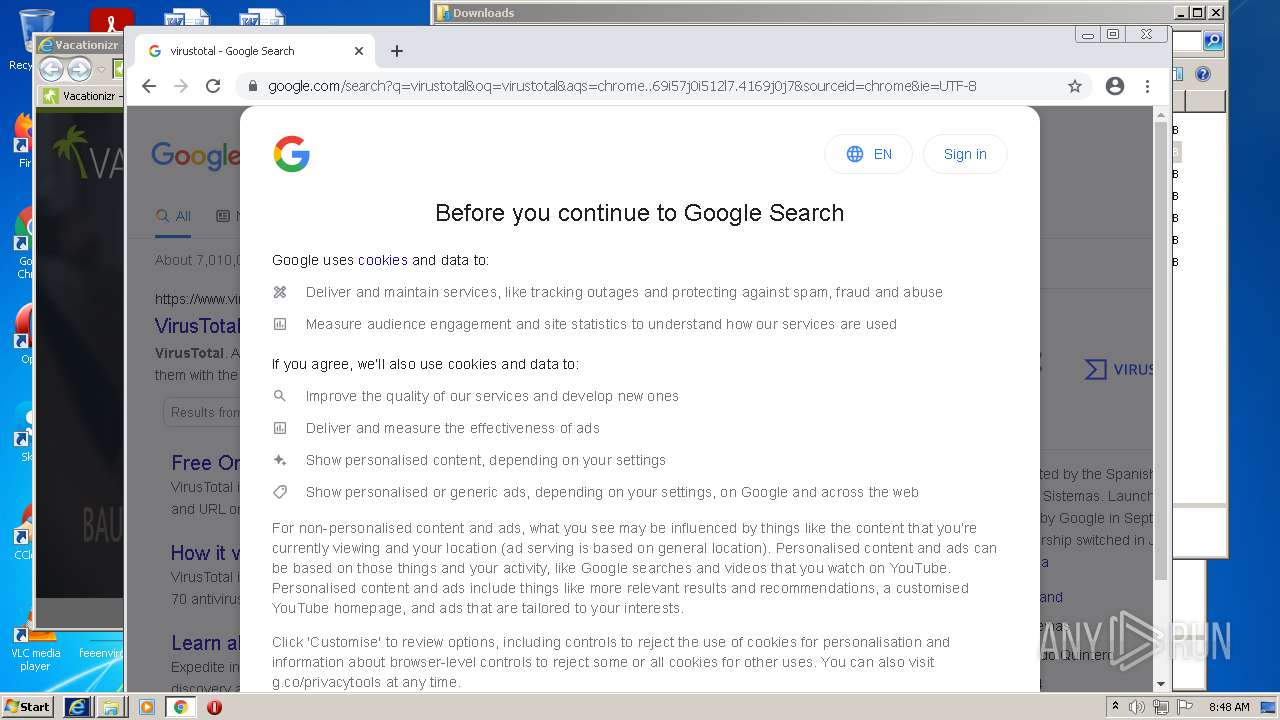This screenshot has height=720, width=1280.
Task: Click the Chrome forward arrow
Action: [x=181, y=86]
